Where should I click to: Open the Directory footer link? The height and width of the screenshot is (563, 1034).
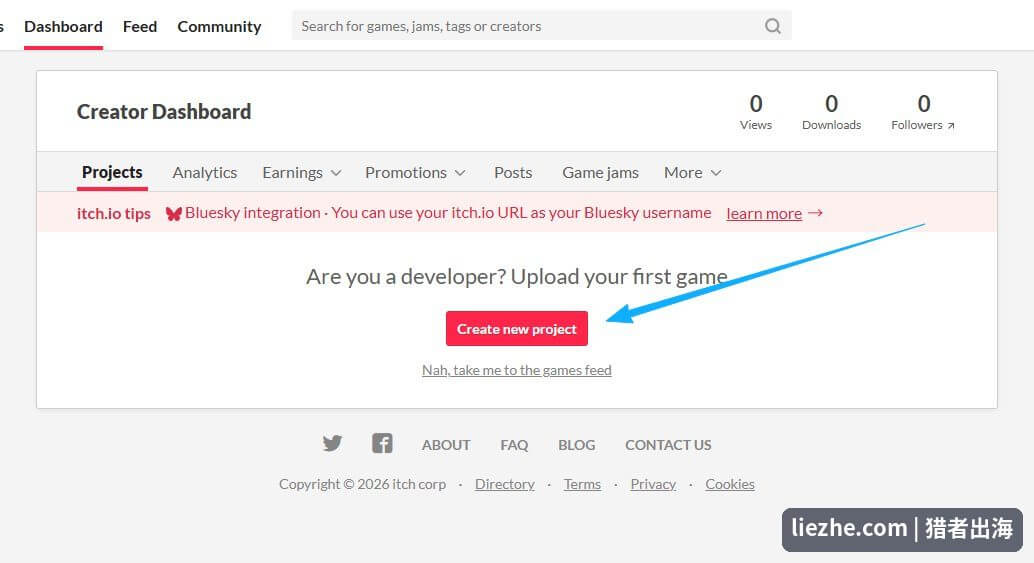(504, 485)
